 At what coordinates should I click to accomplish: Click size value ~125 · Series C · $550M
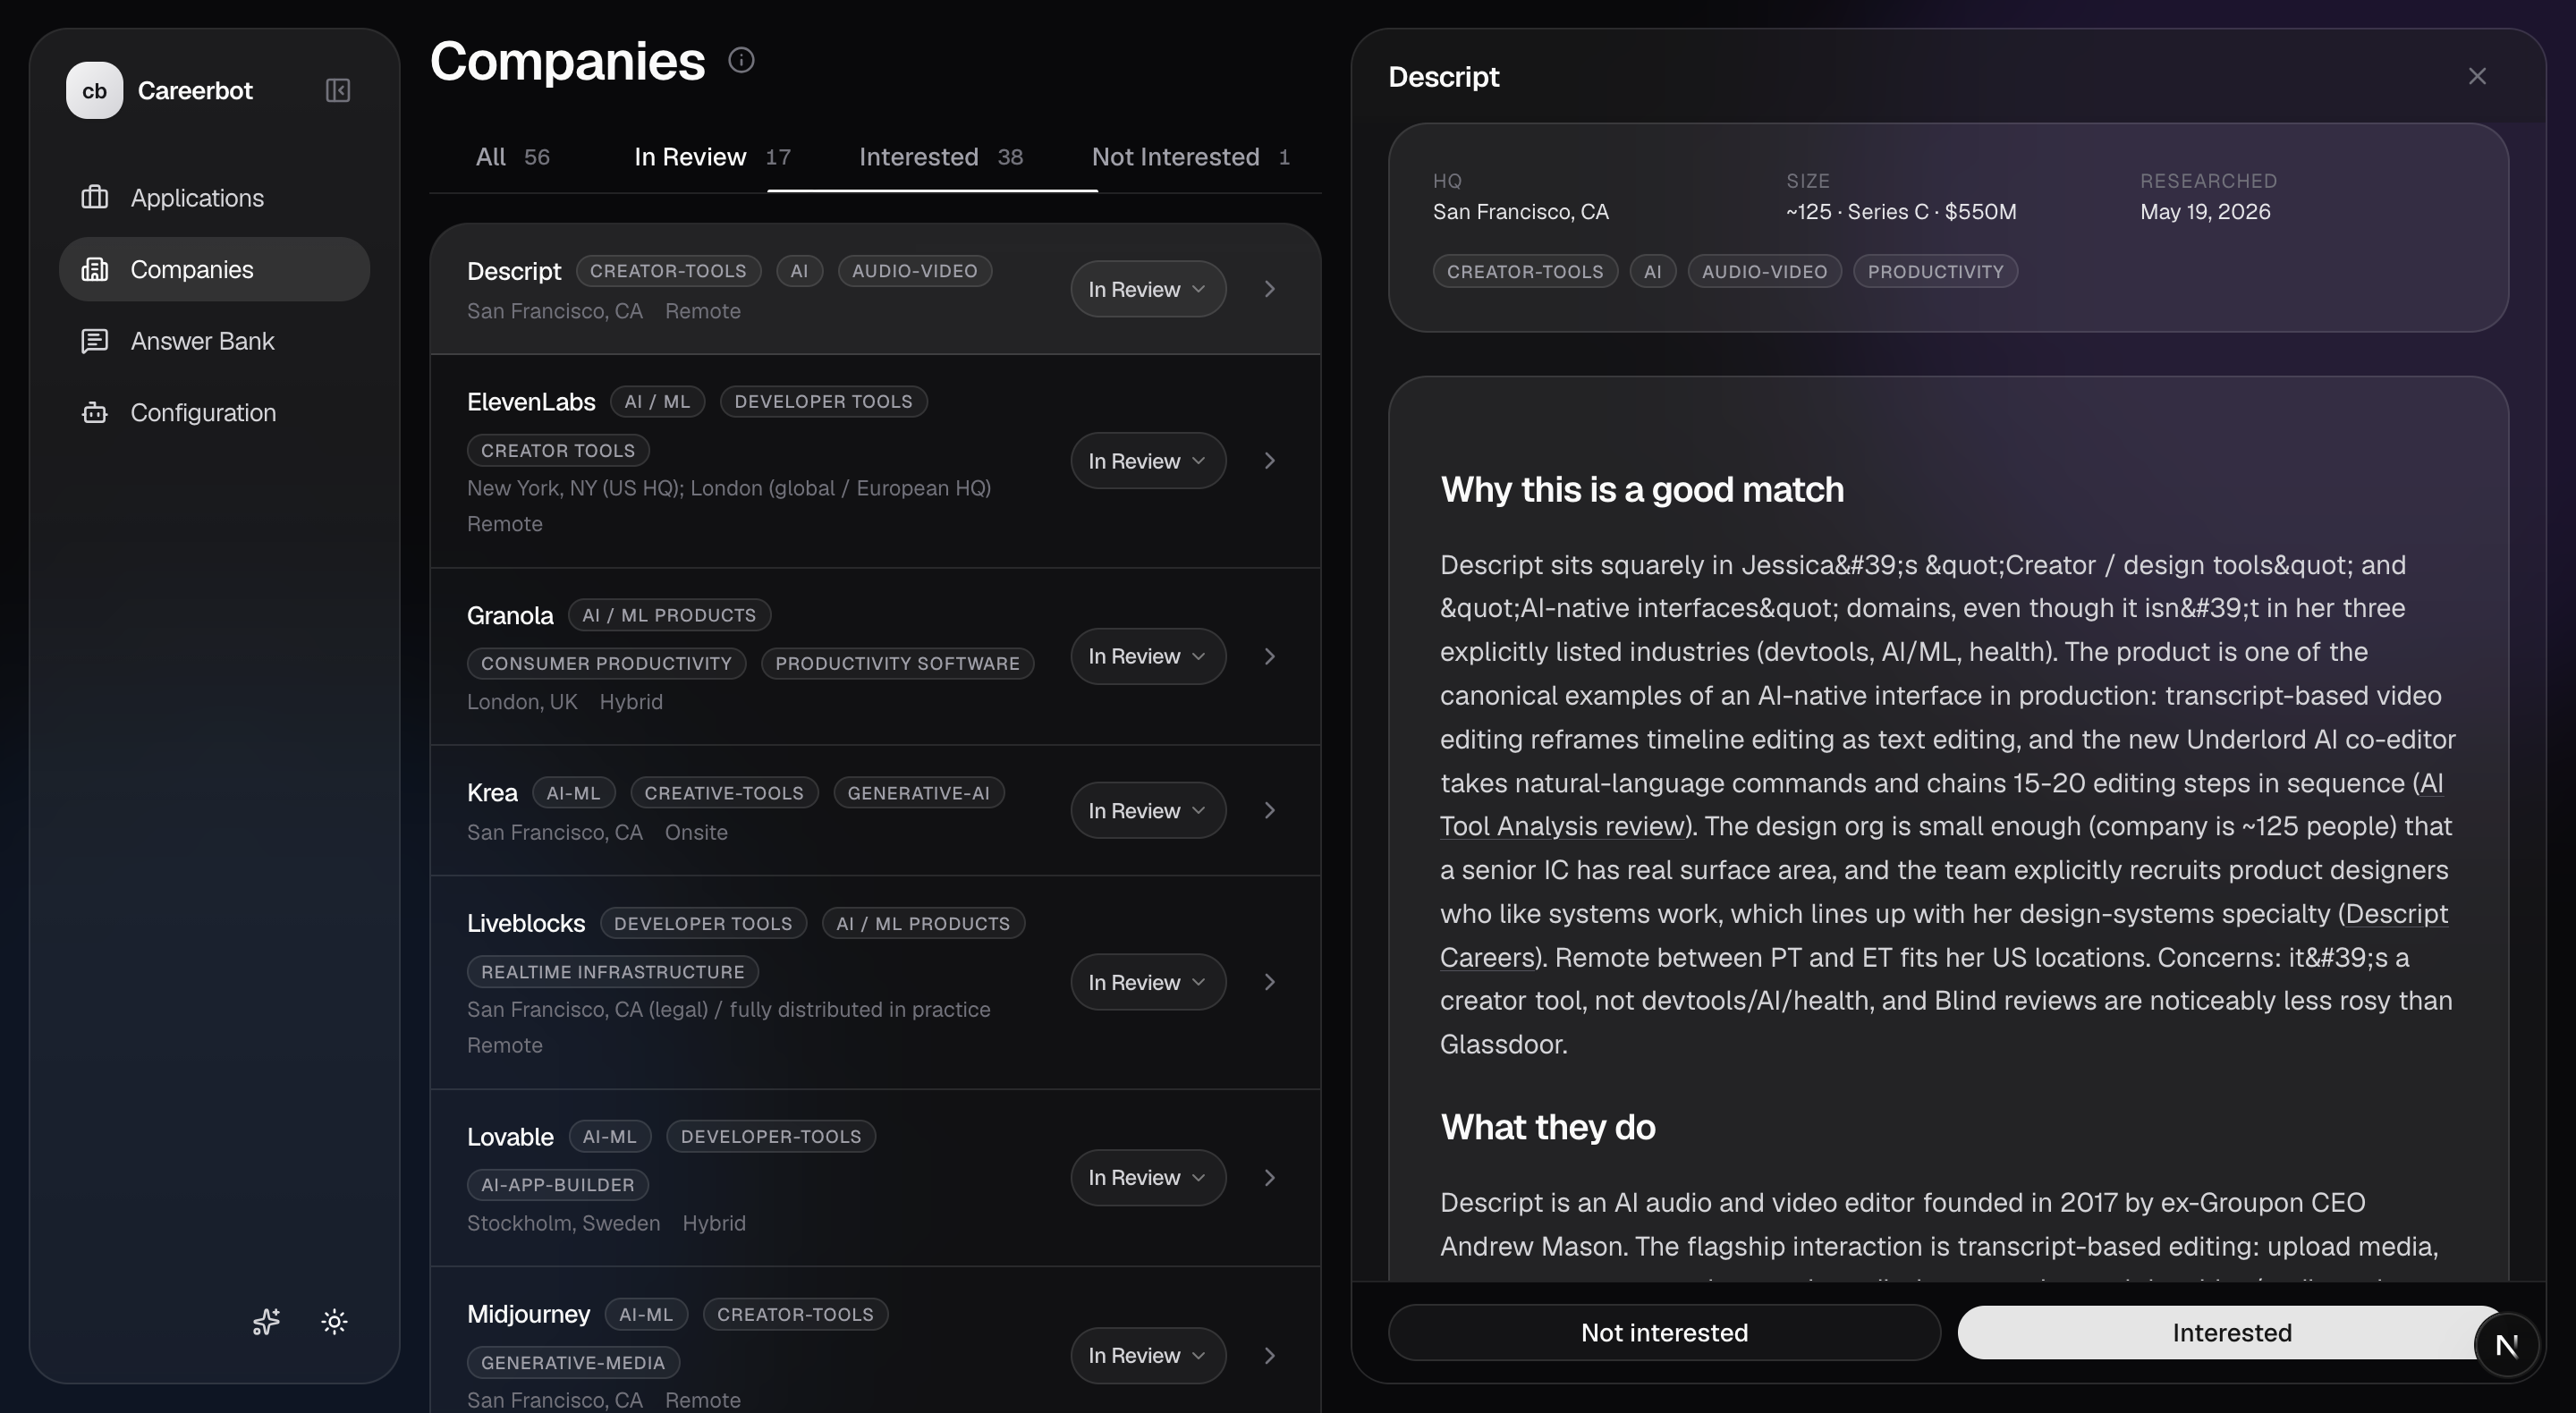click(1901, 212)
